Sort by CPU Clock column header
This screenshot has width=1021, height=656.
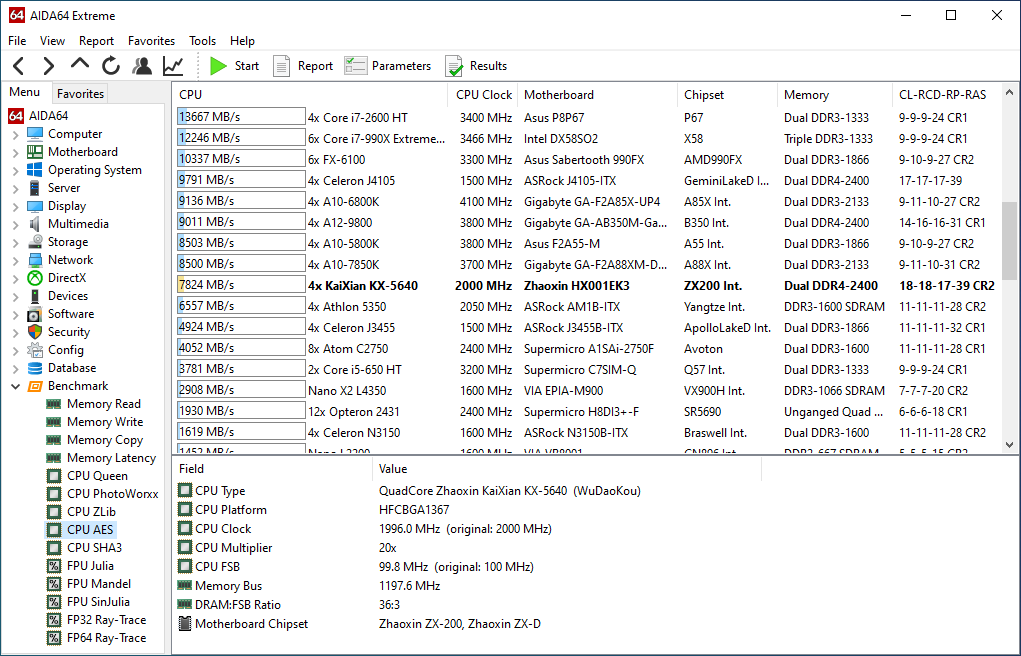[484, 95]
